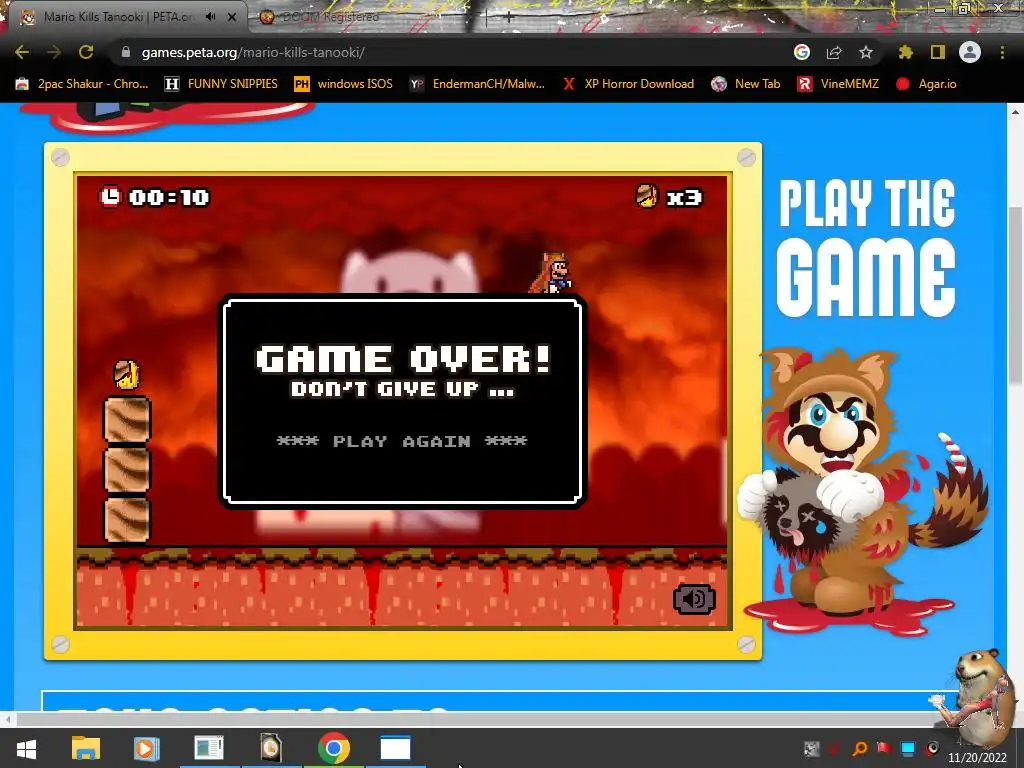The height and width of the screenshot is (768, 1024).
Task: Click the pelt coin atop the blocks
Action: [127, 375]
